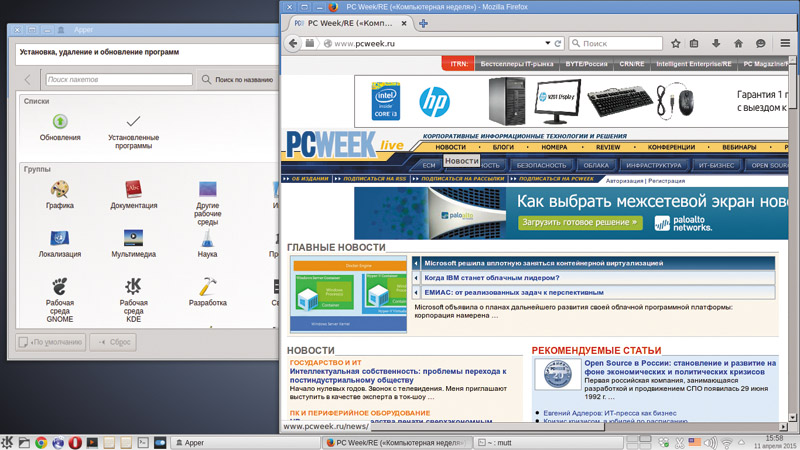This screenshot has height=450, width=800.
Task: Click Загрузить готовое решение banner button
Action: (580, 222)
